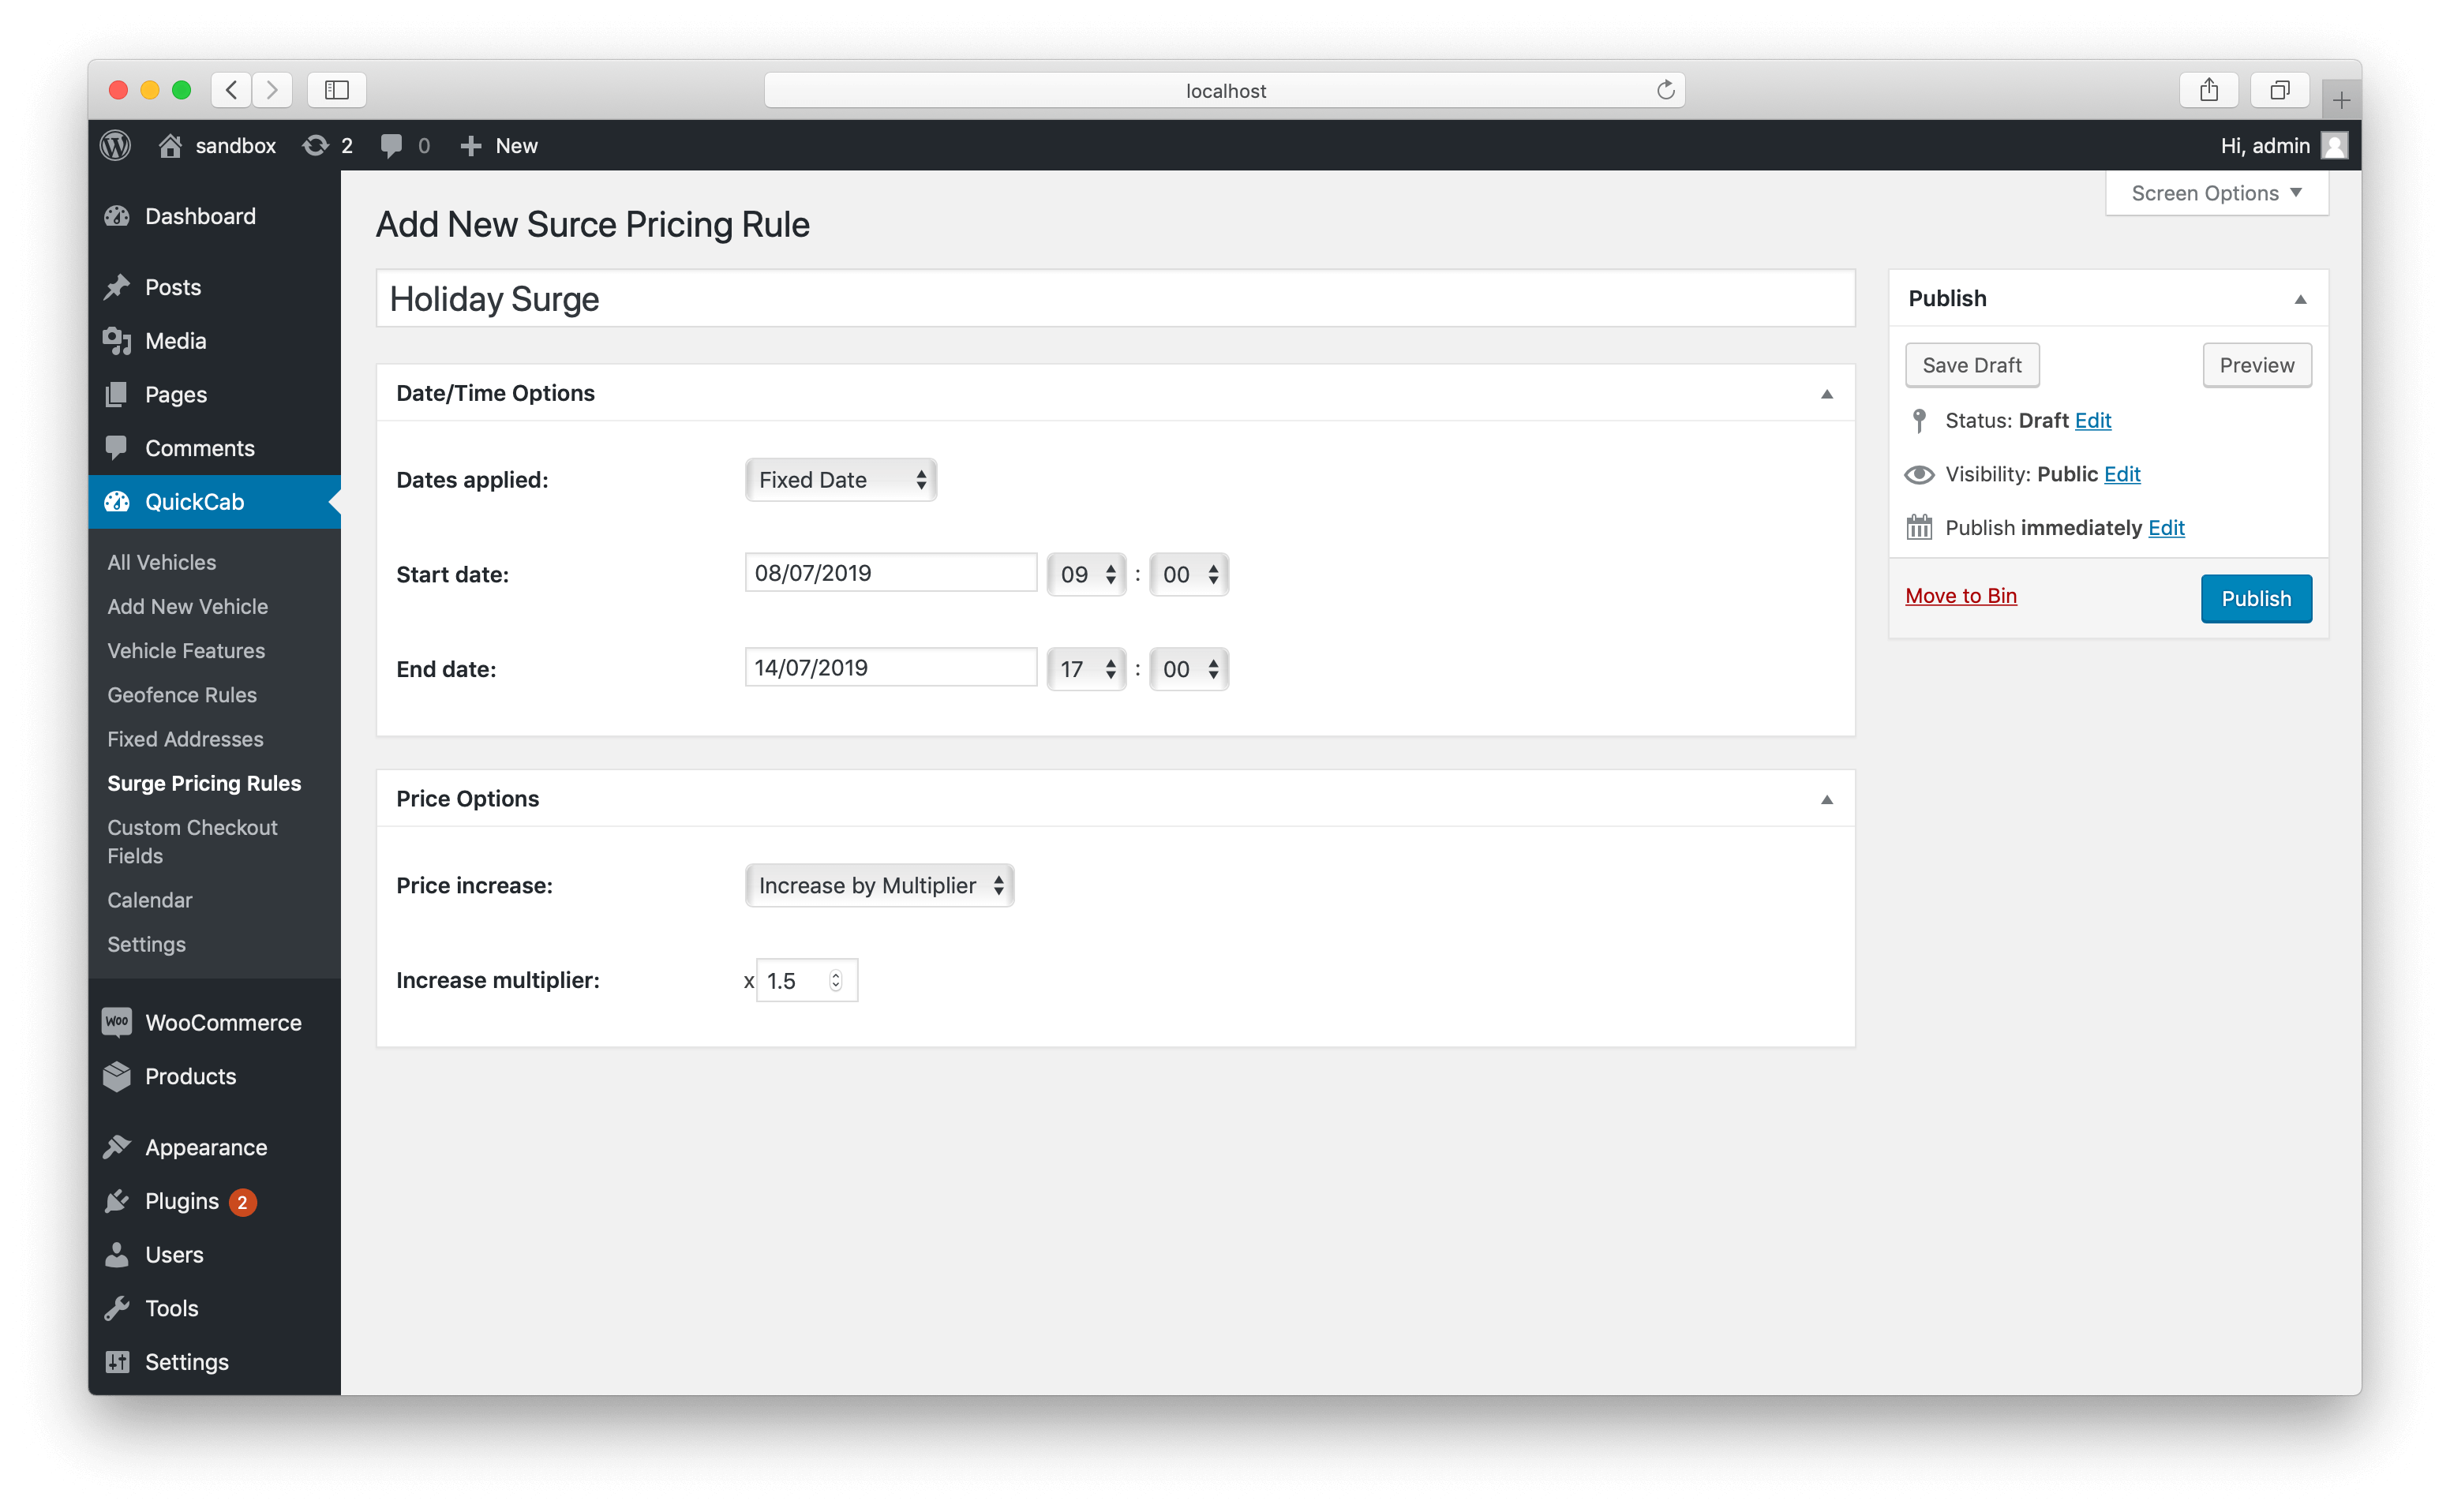Screen dimensions: 2450x1512
Task: Click the pin icon next to Status Draft
Action: pos(1918,420)
